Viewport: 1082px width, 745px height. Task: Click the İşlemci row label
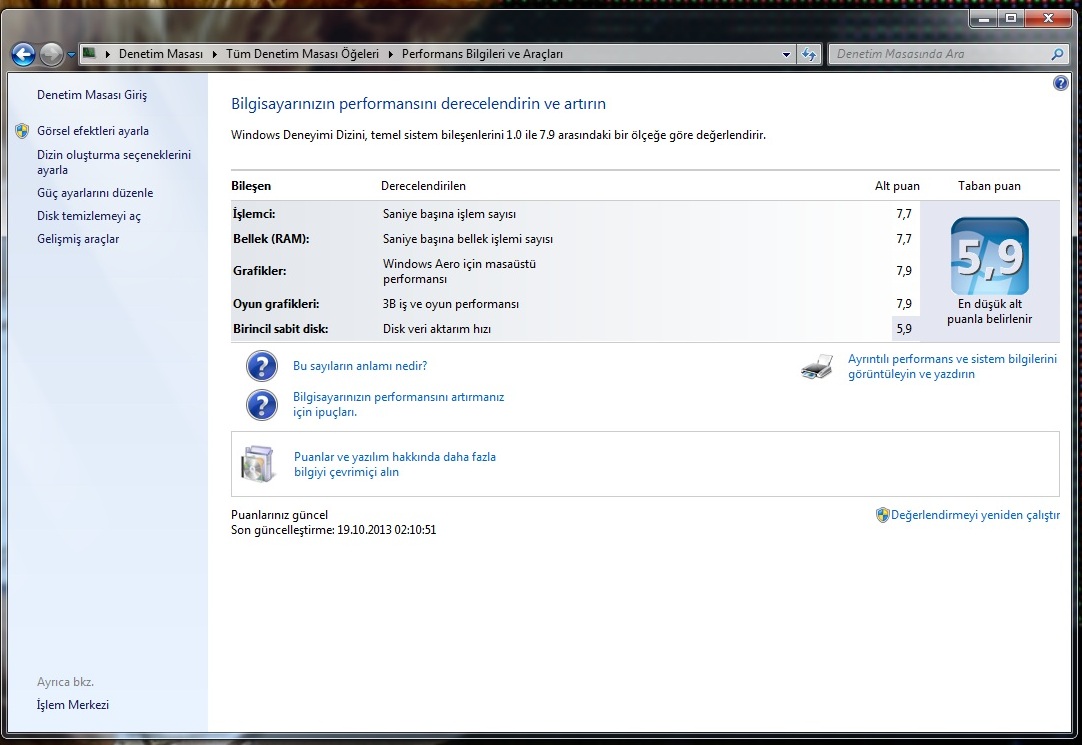tap(254, 214)
